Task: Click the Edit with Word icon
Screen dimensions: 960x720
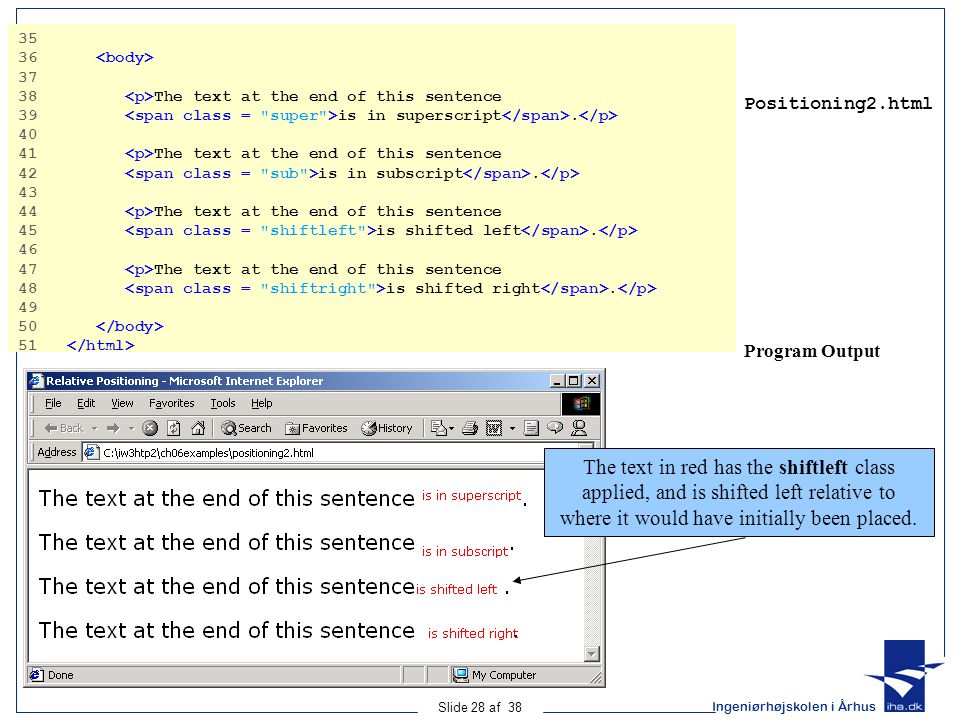Action: point(493,428)
